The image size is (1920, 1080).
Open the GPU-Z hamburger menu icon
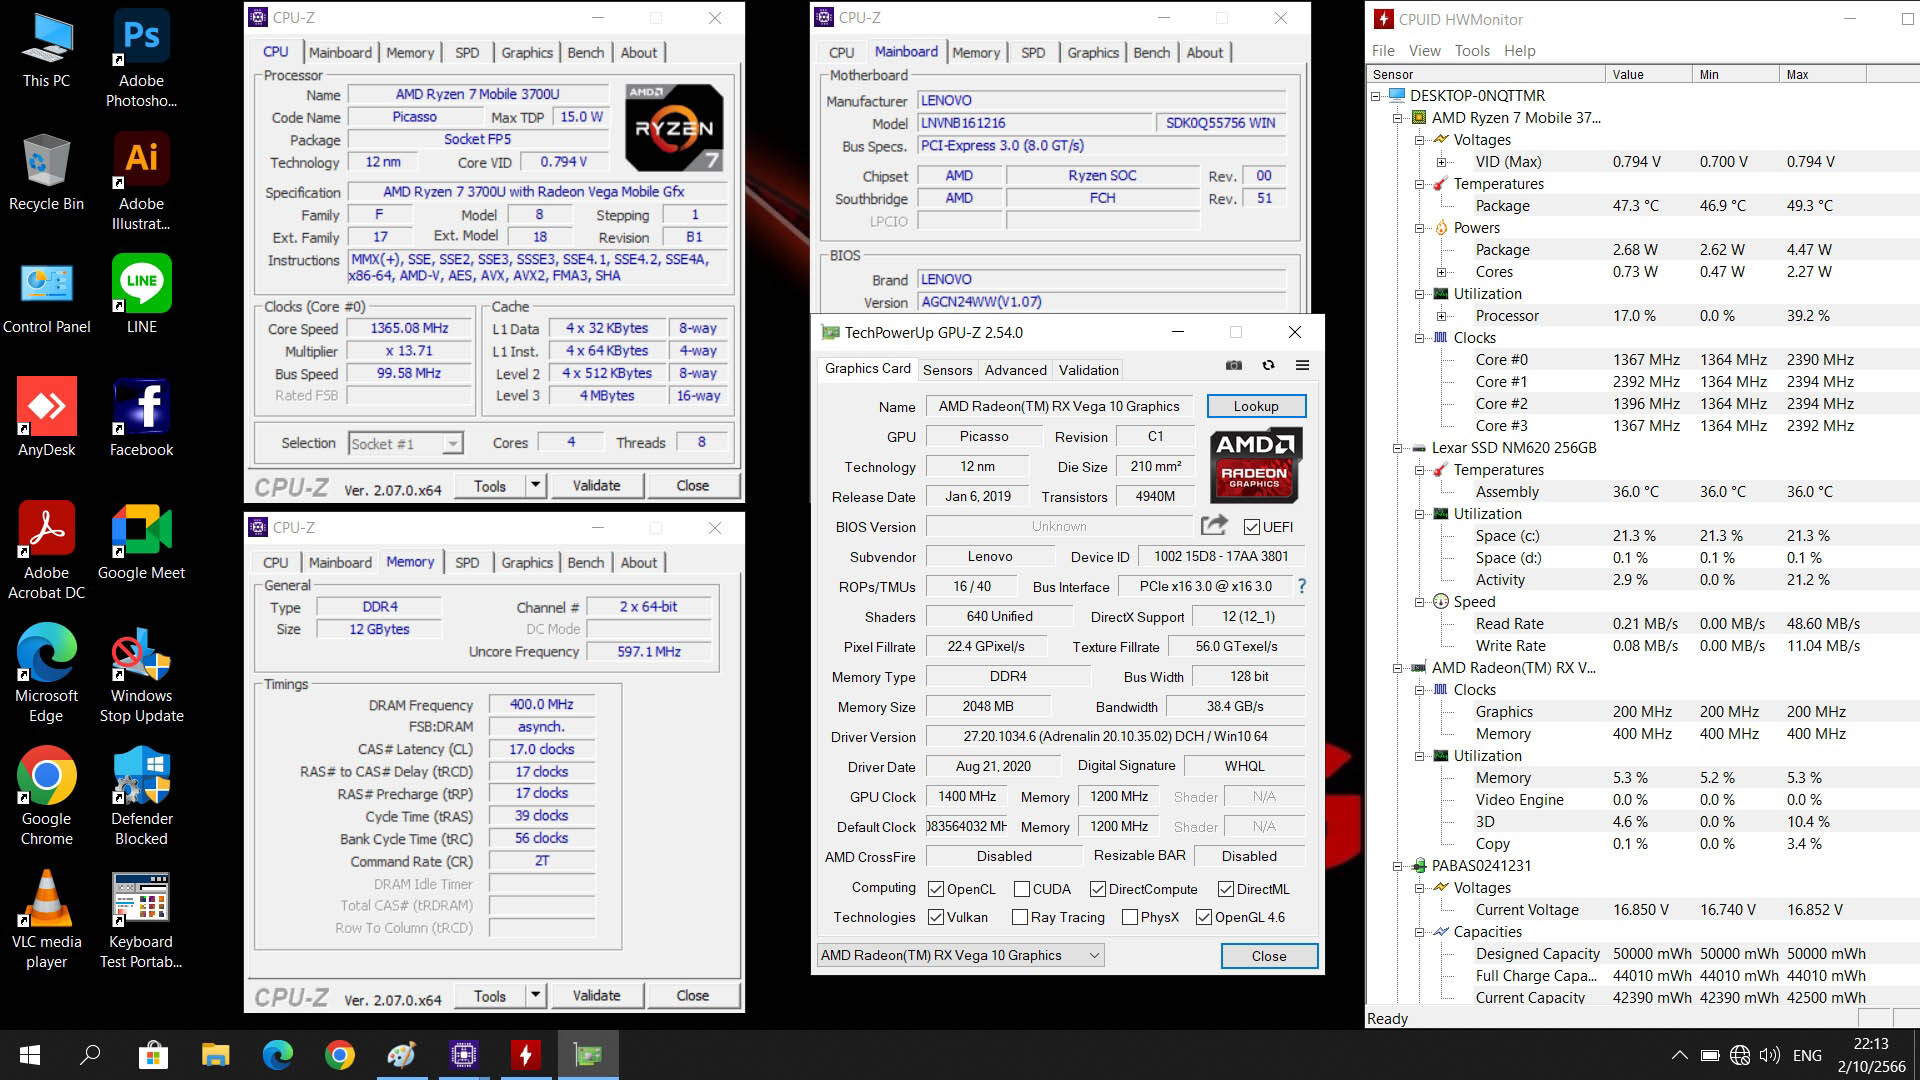pos(1302,366)
